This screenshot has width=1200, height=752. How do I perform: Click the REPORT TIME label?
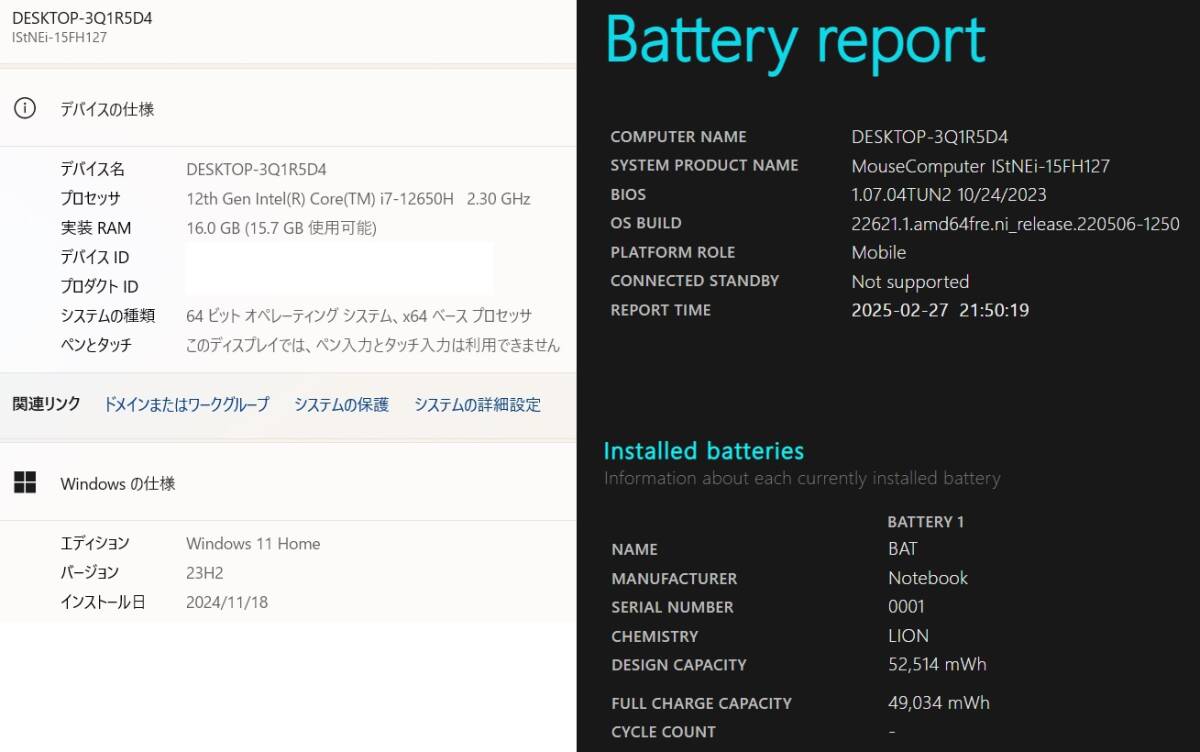point(661,311)
